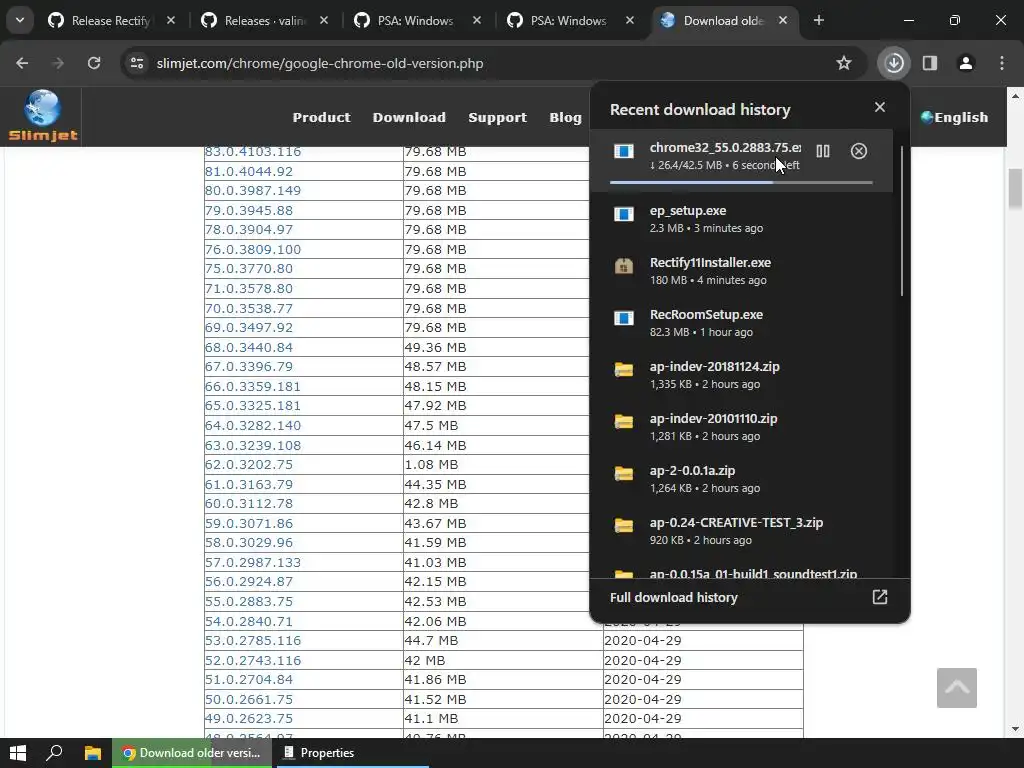Click the page vertical scrollbar thumb
1024x768 pixels.
tap(1015, 189)
